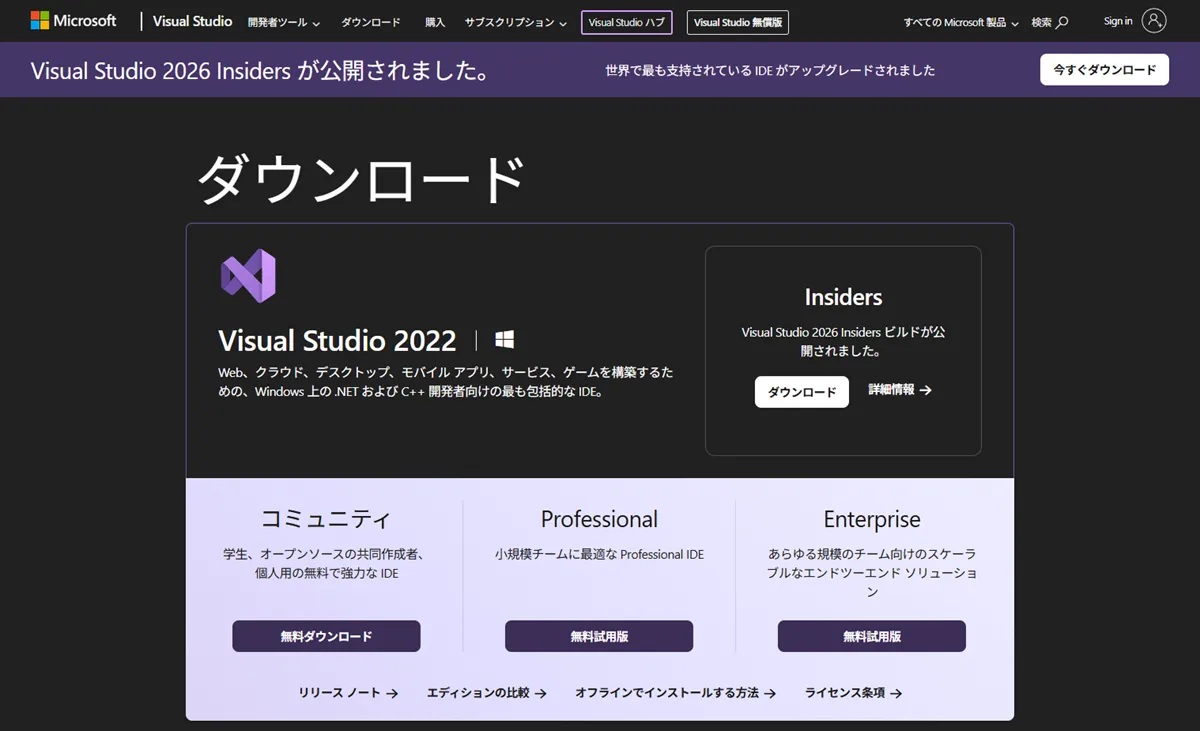This screenshot has height=731, width=1200.
Task: Click the Windows platform icon beside Visual Studio 2022
Action: point(505,340)
